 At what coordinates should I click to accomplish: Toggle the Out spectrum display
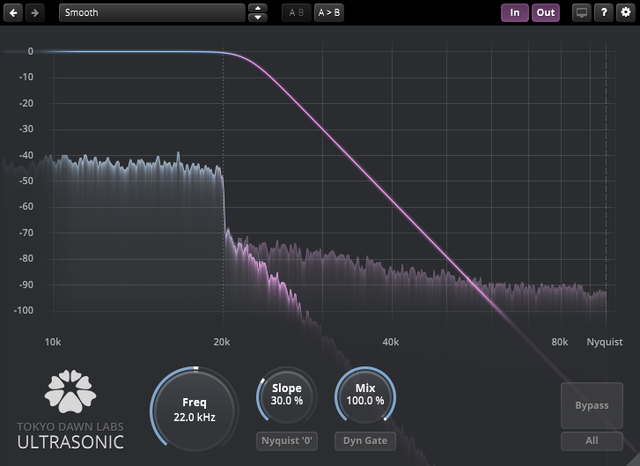(546, 13)
